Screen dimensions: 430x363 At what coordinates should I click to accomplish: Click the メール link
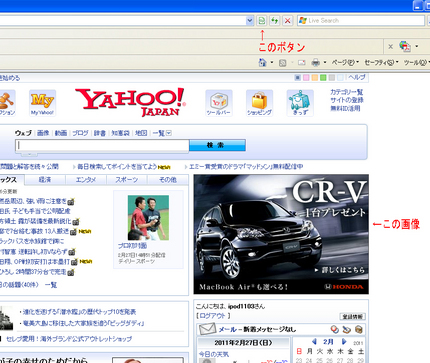[227, 329]
